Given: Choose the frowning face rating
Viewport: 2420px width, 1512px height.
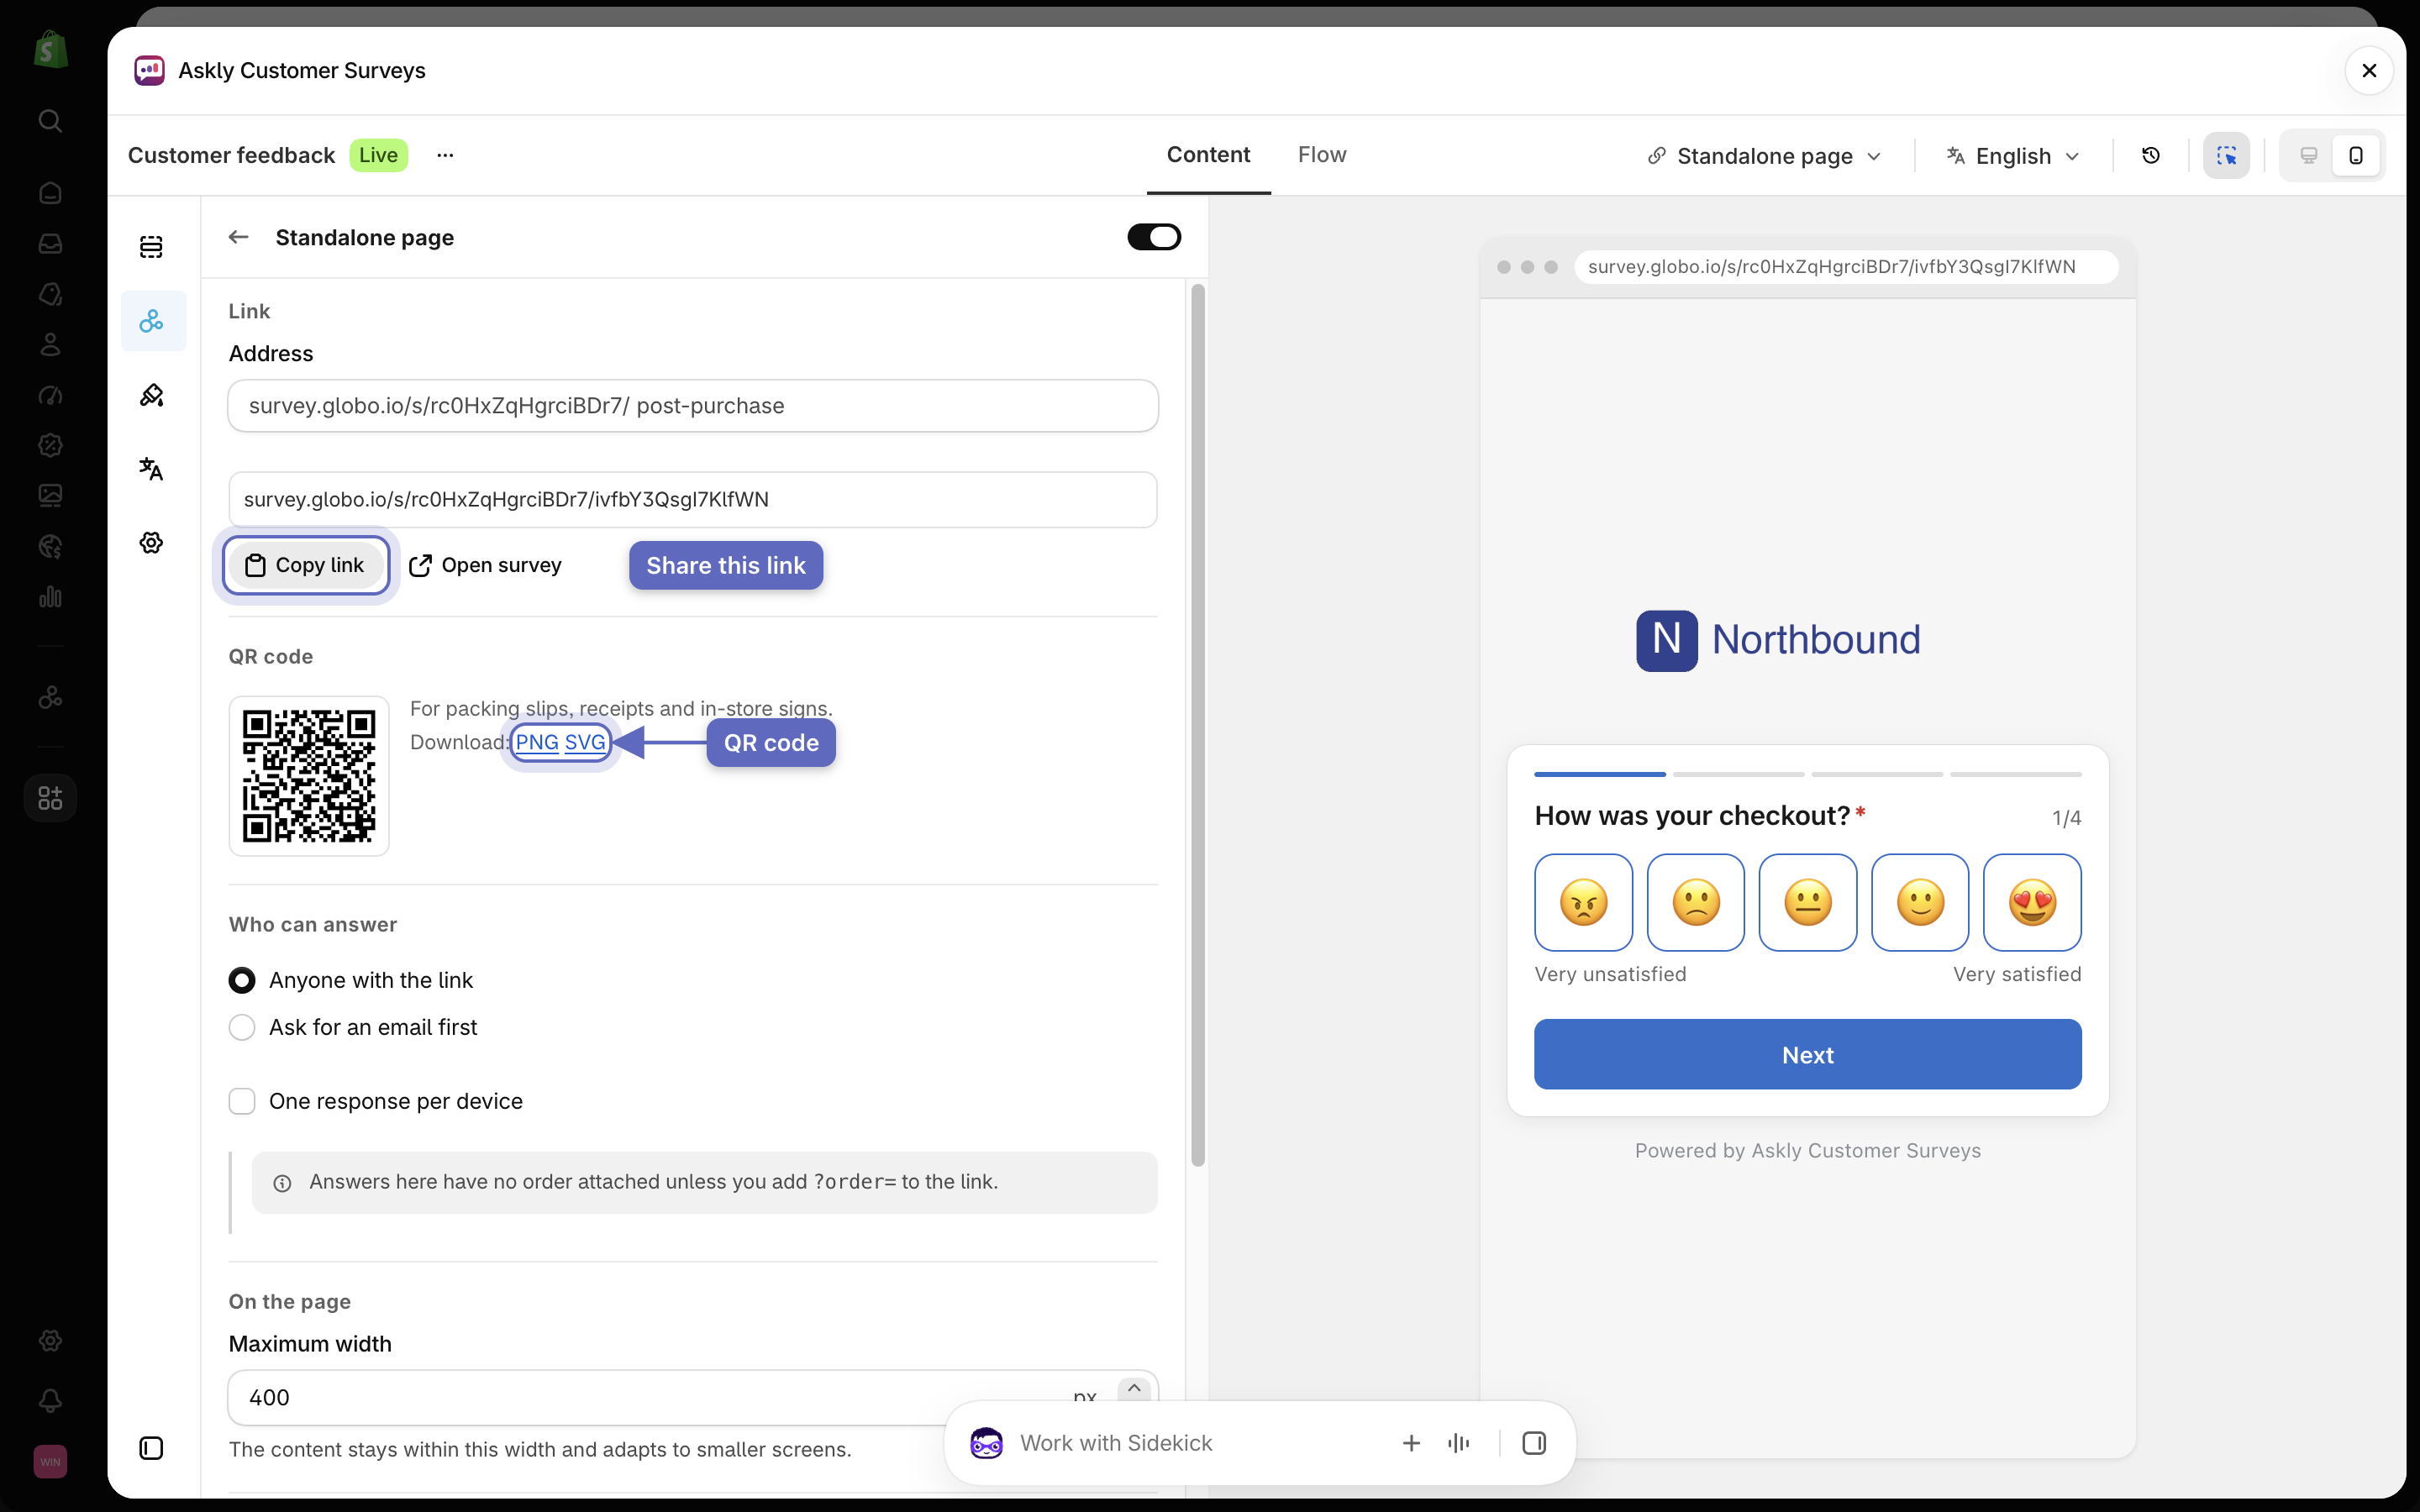Looking at the screenshot, I should click(x=1696, y=902).
